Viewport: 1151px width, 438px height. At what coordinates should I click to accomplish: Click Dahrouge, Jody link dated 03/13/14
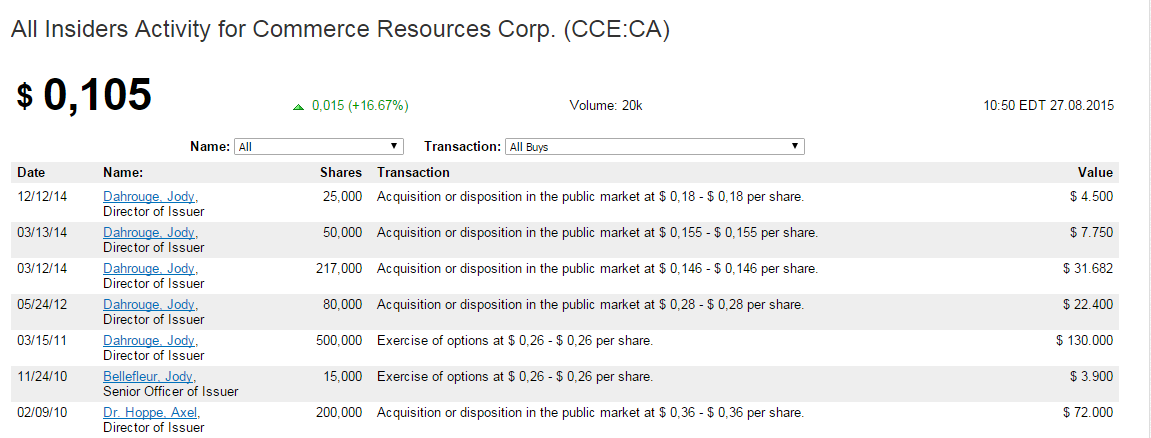[x=149, y=233]
